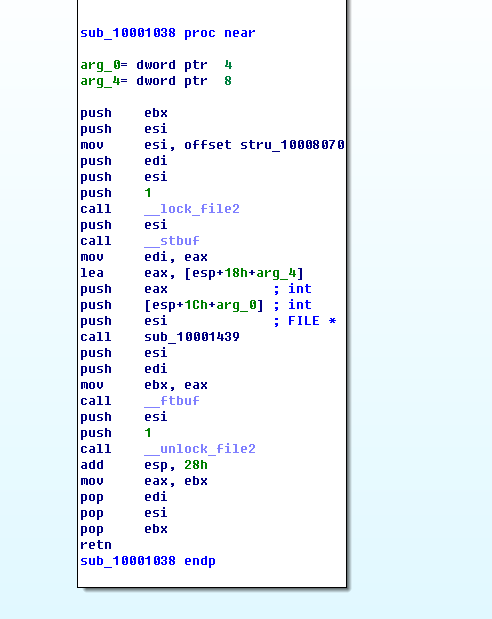Viewport: 492px width, 619px height.
Task: Click the arg_4 dword ptr definition
Action: [x=156, y=81]
